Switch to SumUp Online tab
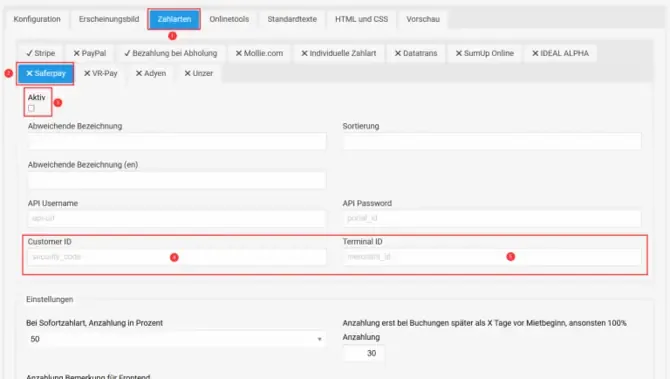The height and width of the screenshot is (379, 670). pos(485,53)
